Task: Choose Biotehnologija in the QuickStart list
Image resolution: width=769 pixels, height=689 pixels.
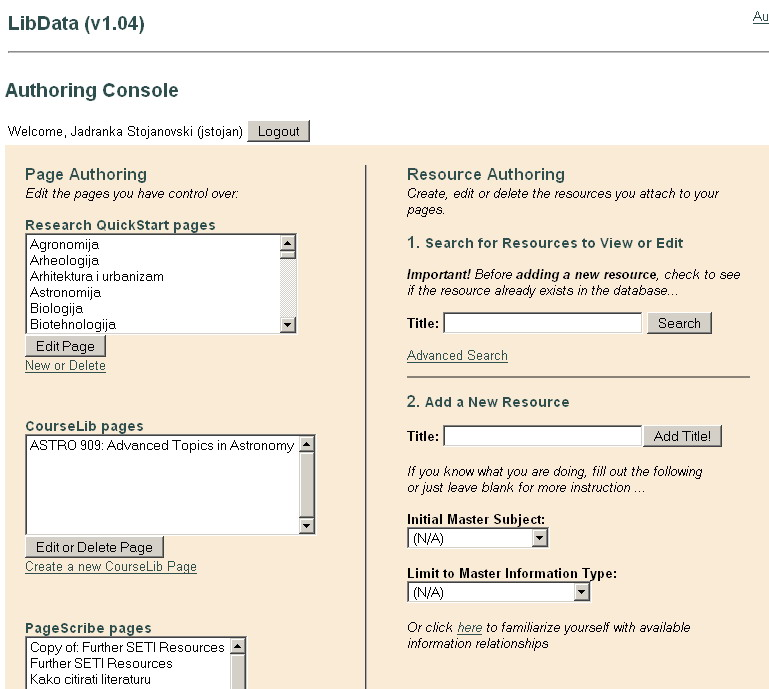Action: pos(72,324)
